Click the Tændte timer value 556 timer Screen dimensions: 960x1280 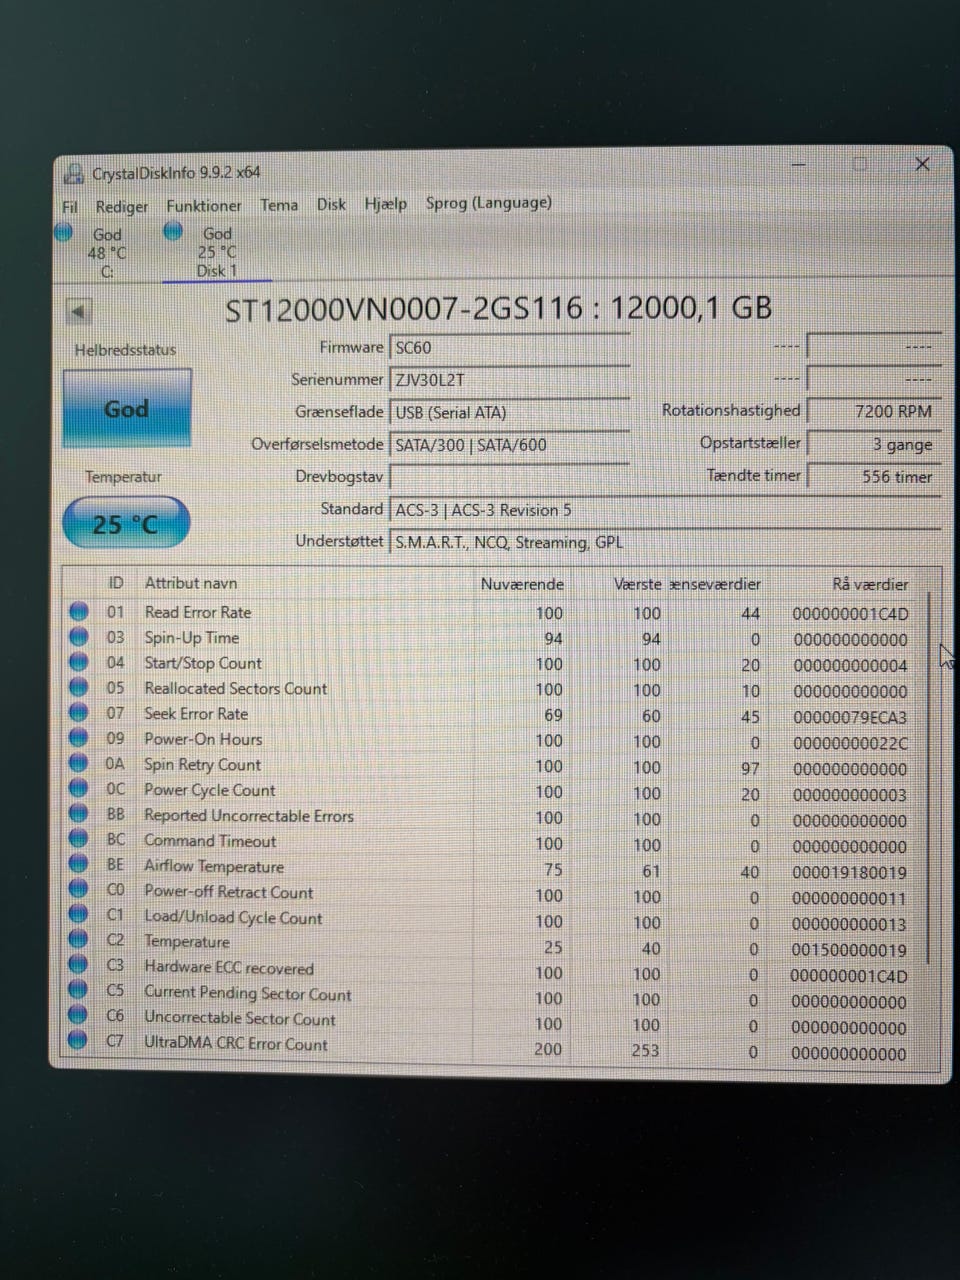pos(874,477)
